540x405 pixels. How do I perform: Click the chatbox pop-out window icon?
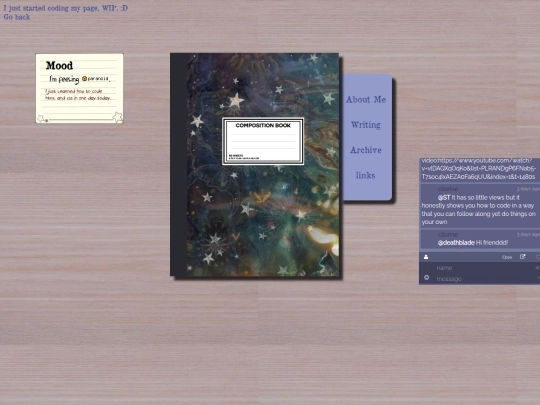(x=522, y=257)
